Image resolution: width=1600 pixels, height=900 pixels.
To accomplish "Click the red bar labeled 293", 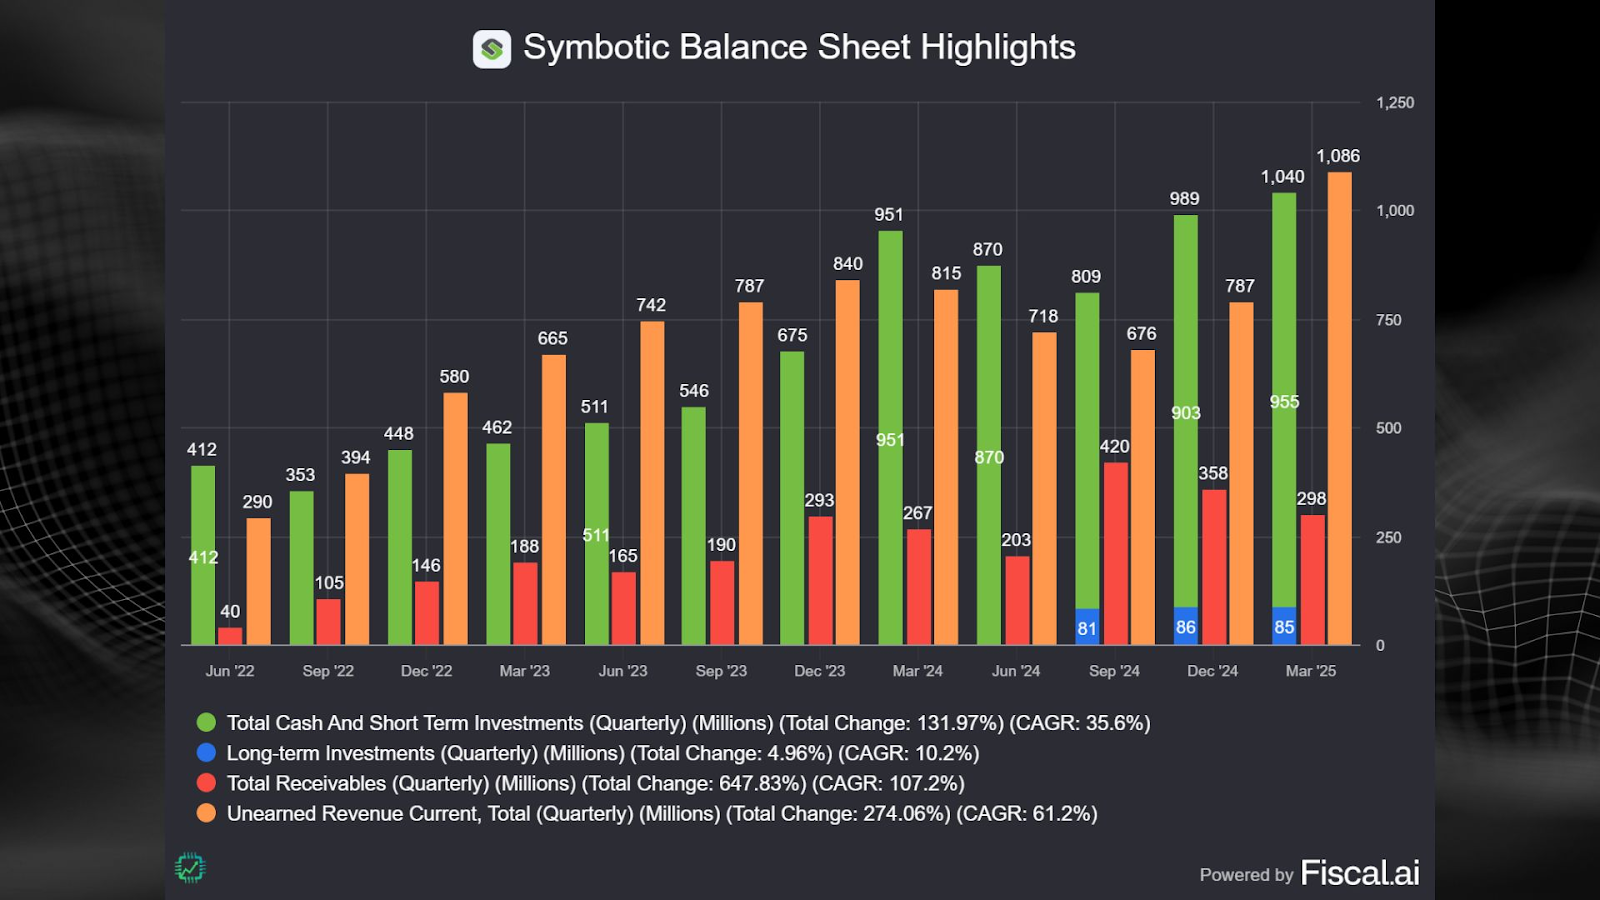I will (x=820, y=580).
